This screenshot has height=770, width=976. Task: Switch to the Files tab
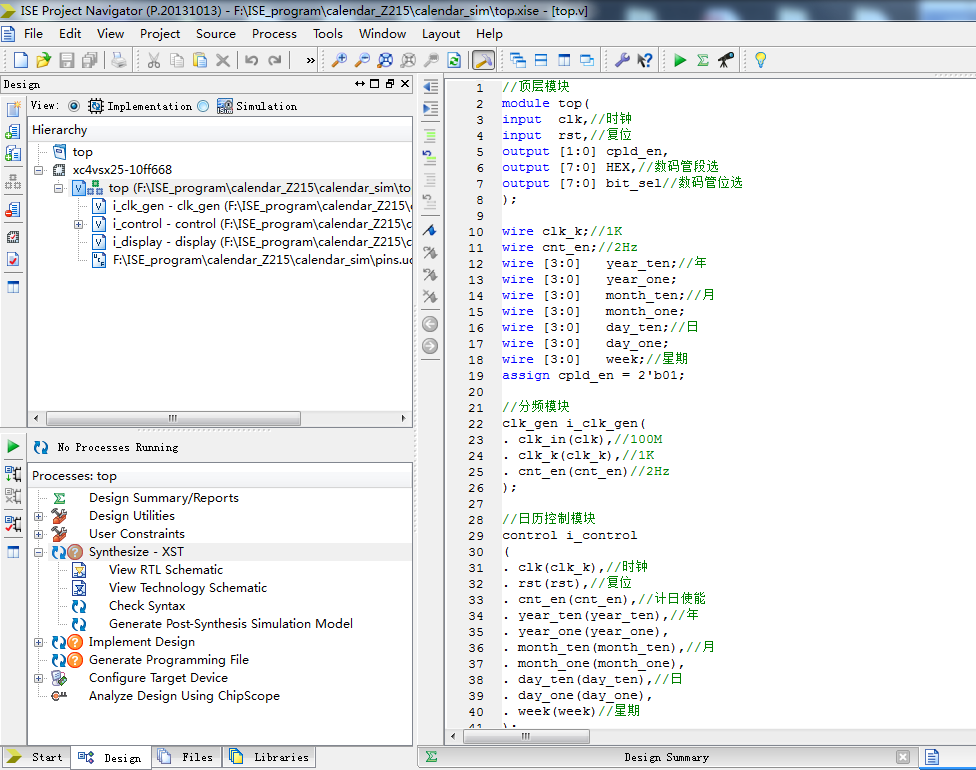coord(187,757)
